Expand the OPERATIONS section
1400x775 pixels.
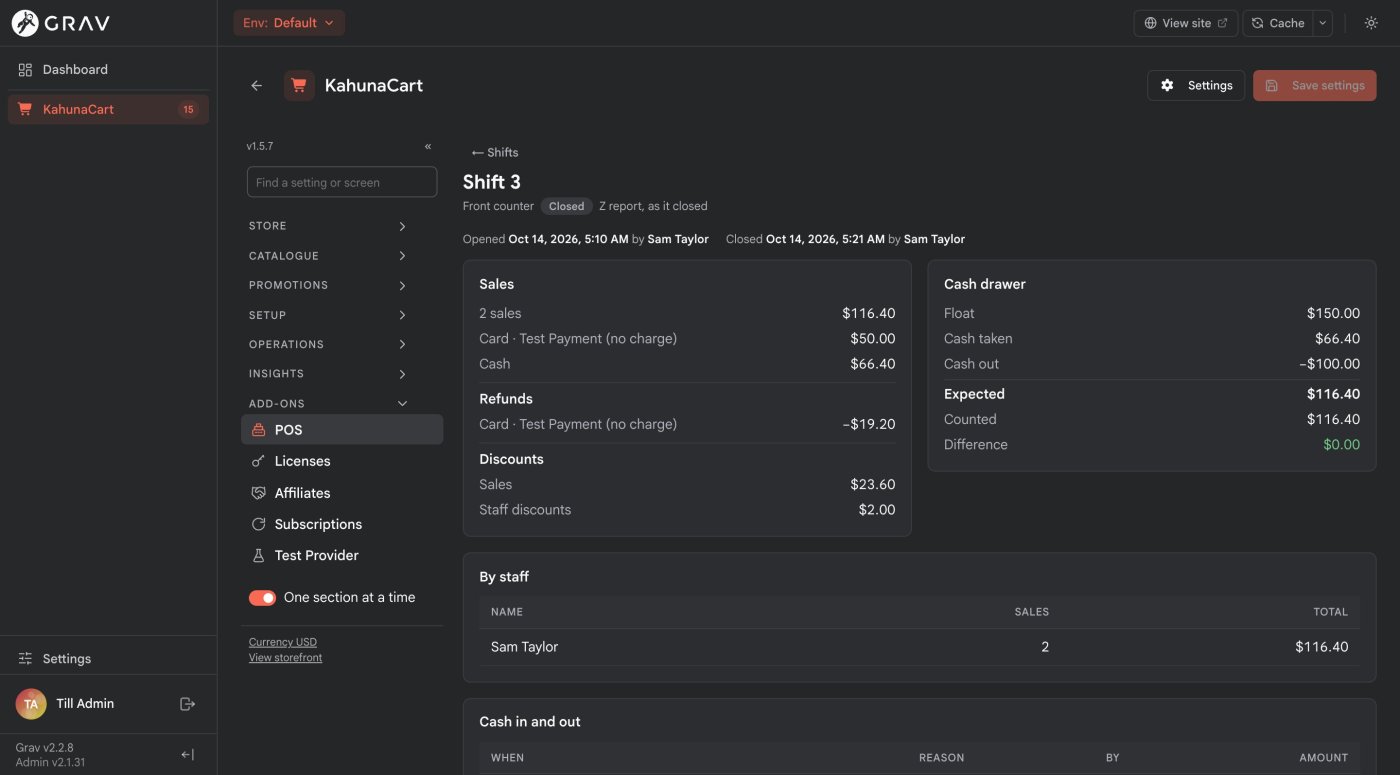328,344
